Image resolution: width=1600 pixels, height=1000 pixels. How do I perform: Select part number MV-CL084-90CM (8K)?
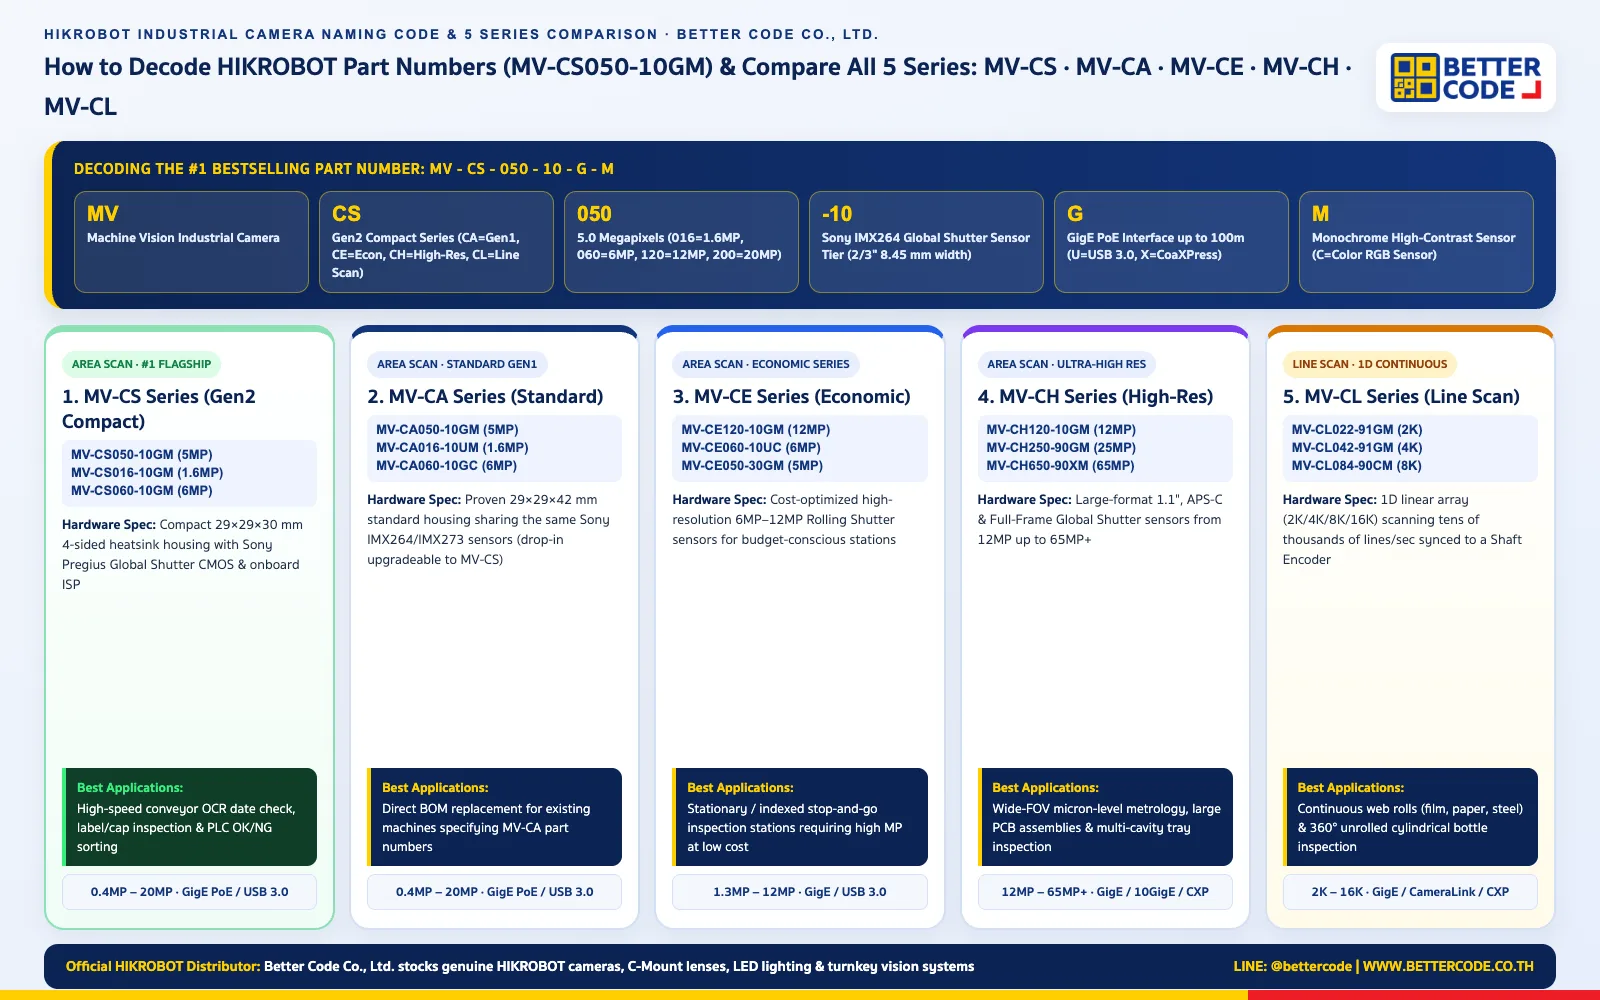1357,465
